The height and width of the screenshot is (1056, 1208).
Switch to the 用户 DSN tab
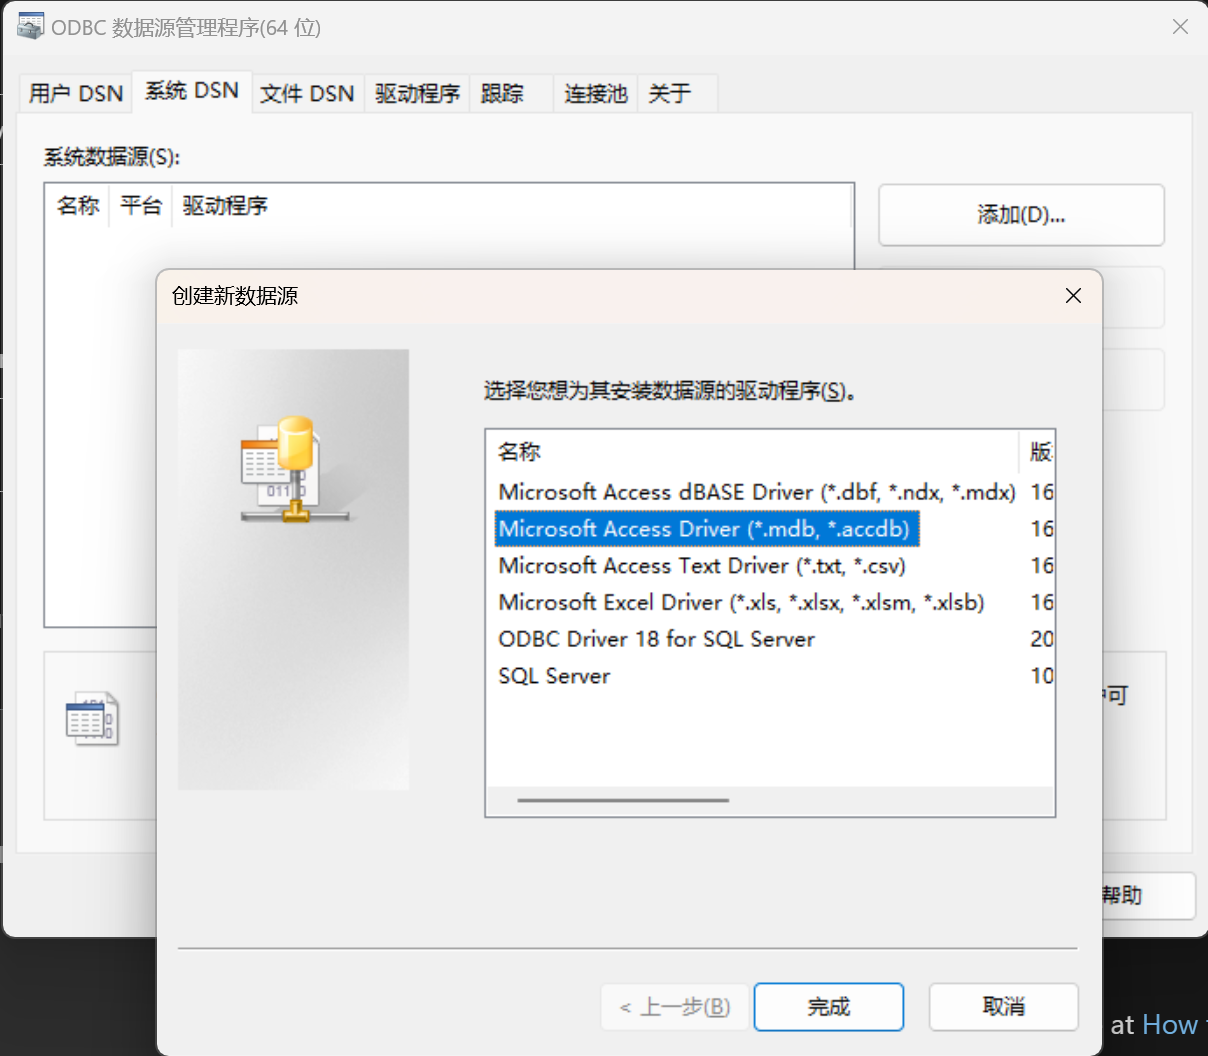click(x=76, y=93)
